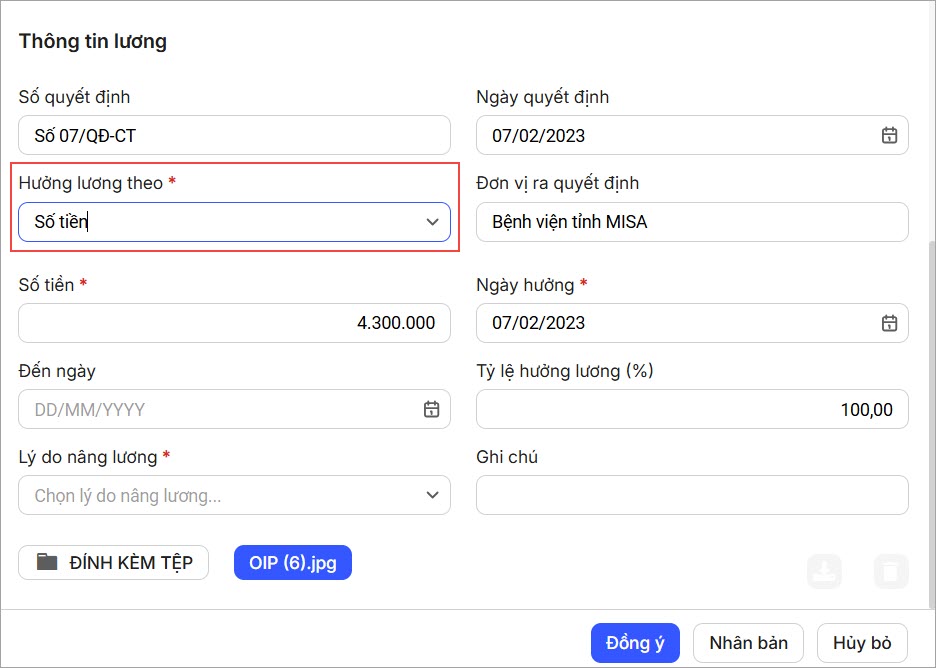This screenshot has width=936, height=668.
Task: Select the Số tiền amount field
Action: click(x=234, y=323)
